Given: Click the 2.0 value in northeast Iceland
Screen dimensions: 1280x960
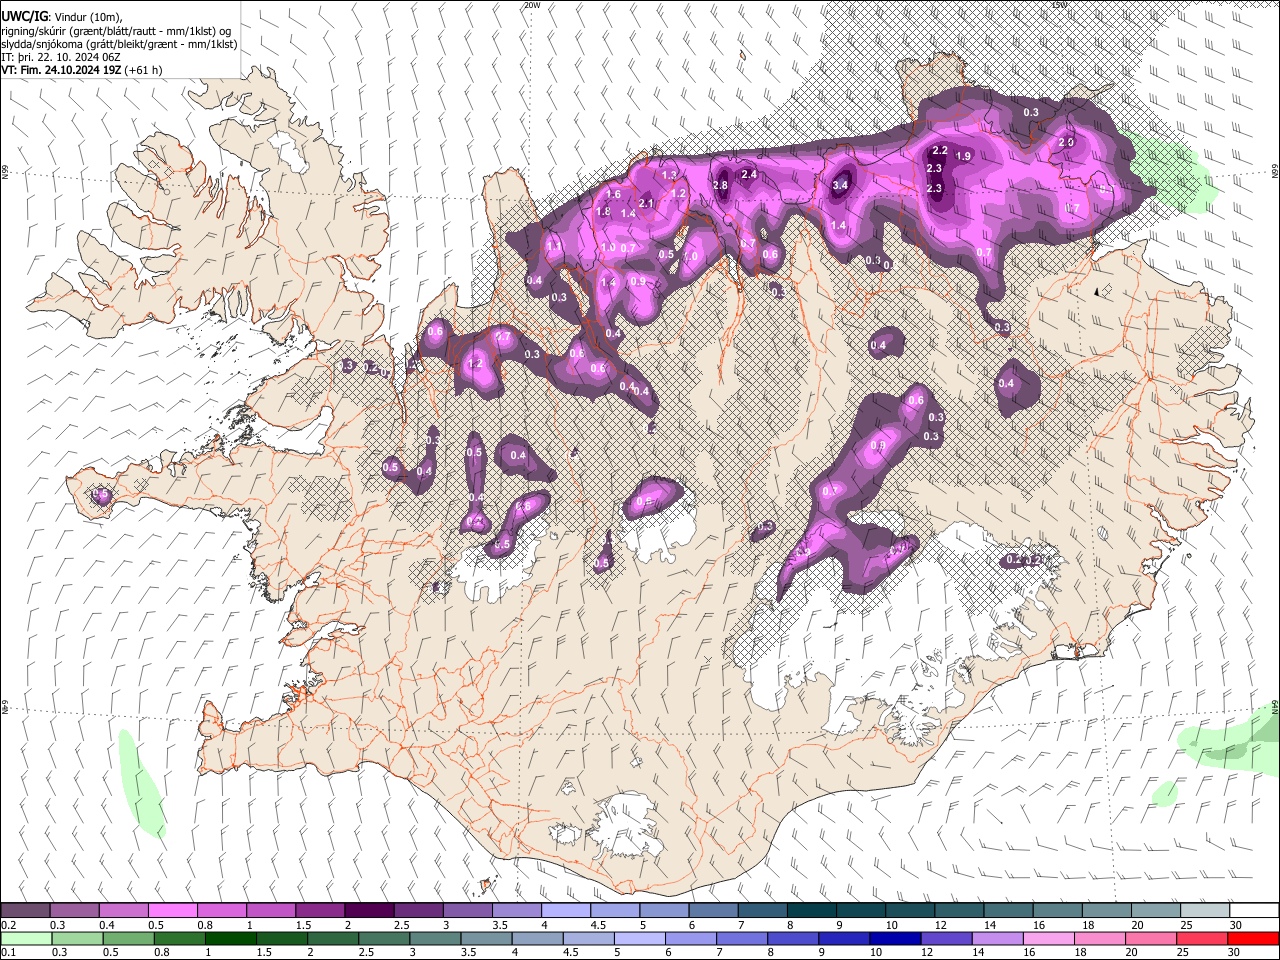Looking at the screenshot, I should tap(1066, 142).
